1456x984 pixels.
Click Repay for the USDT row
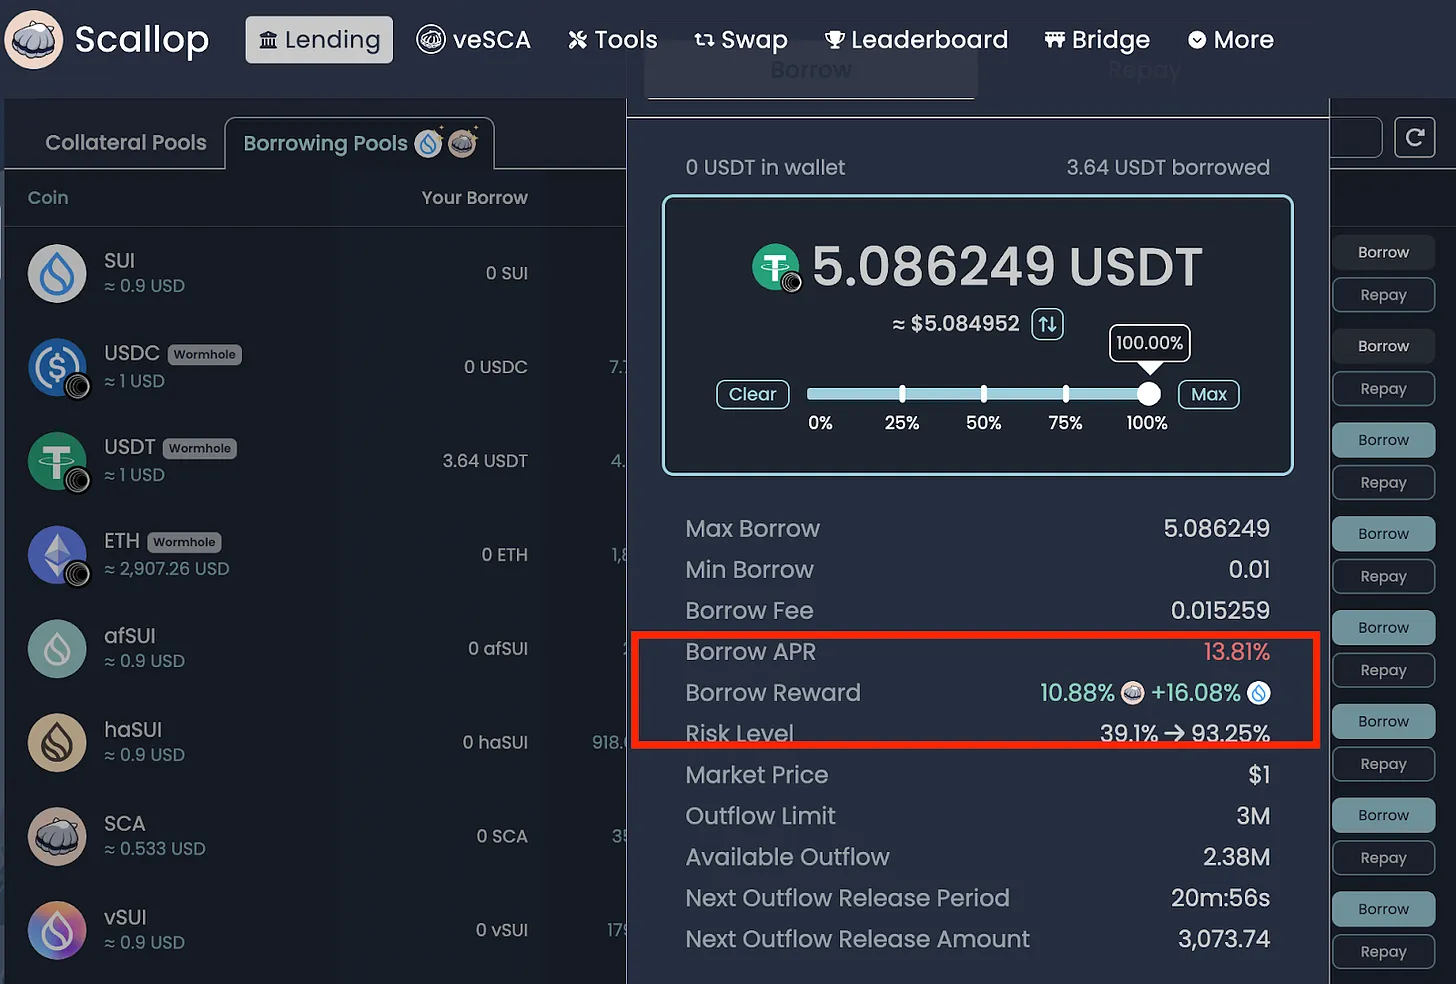click(x=1383, y=483)
